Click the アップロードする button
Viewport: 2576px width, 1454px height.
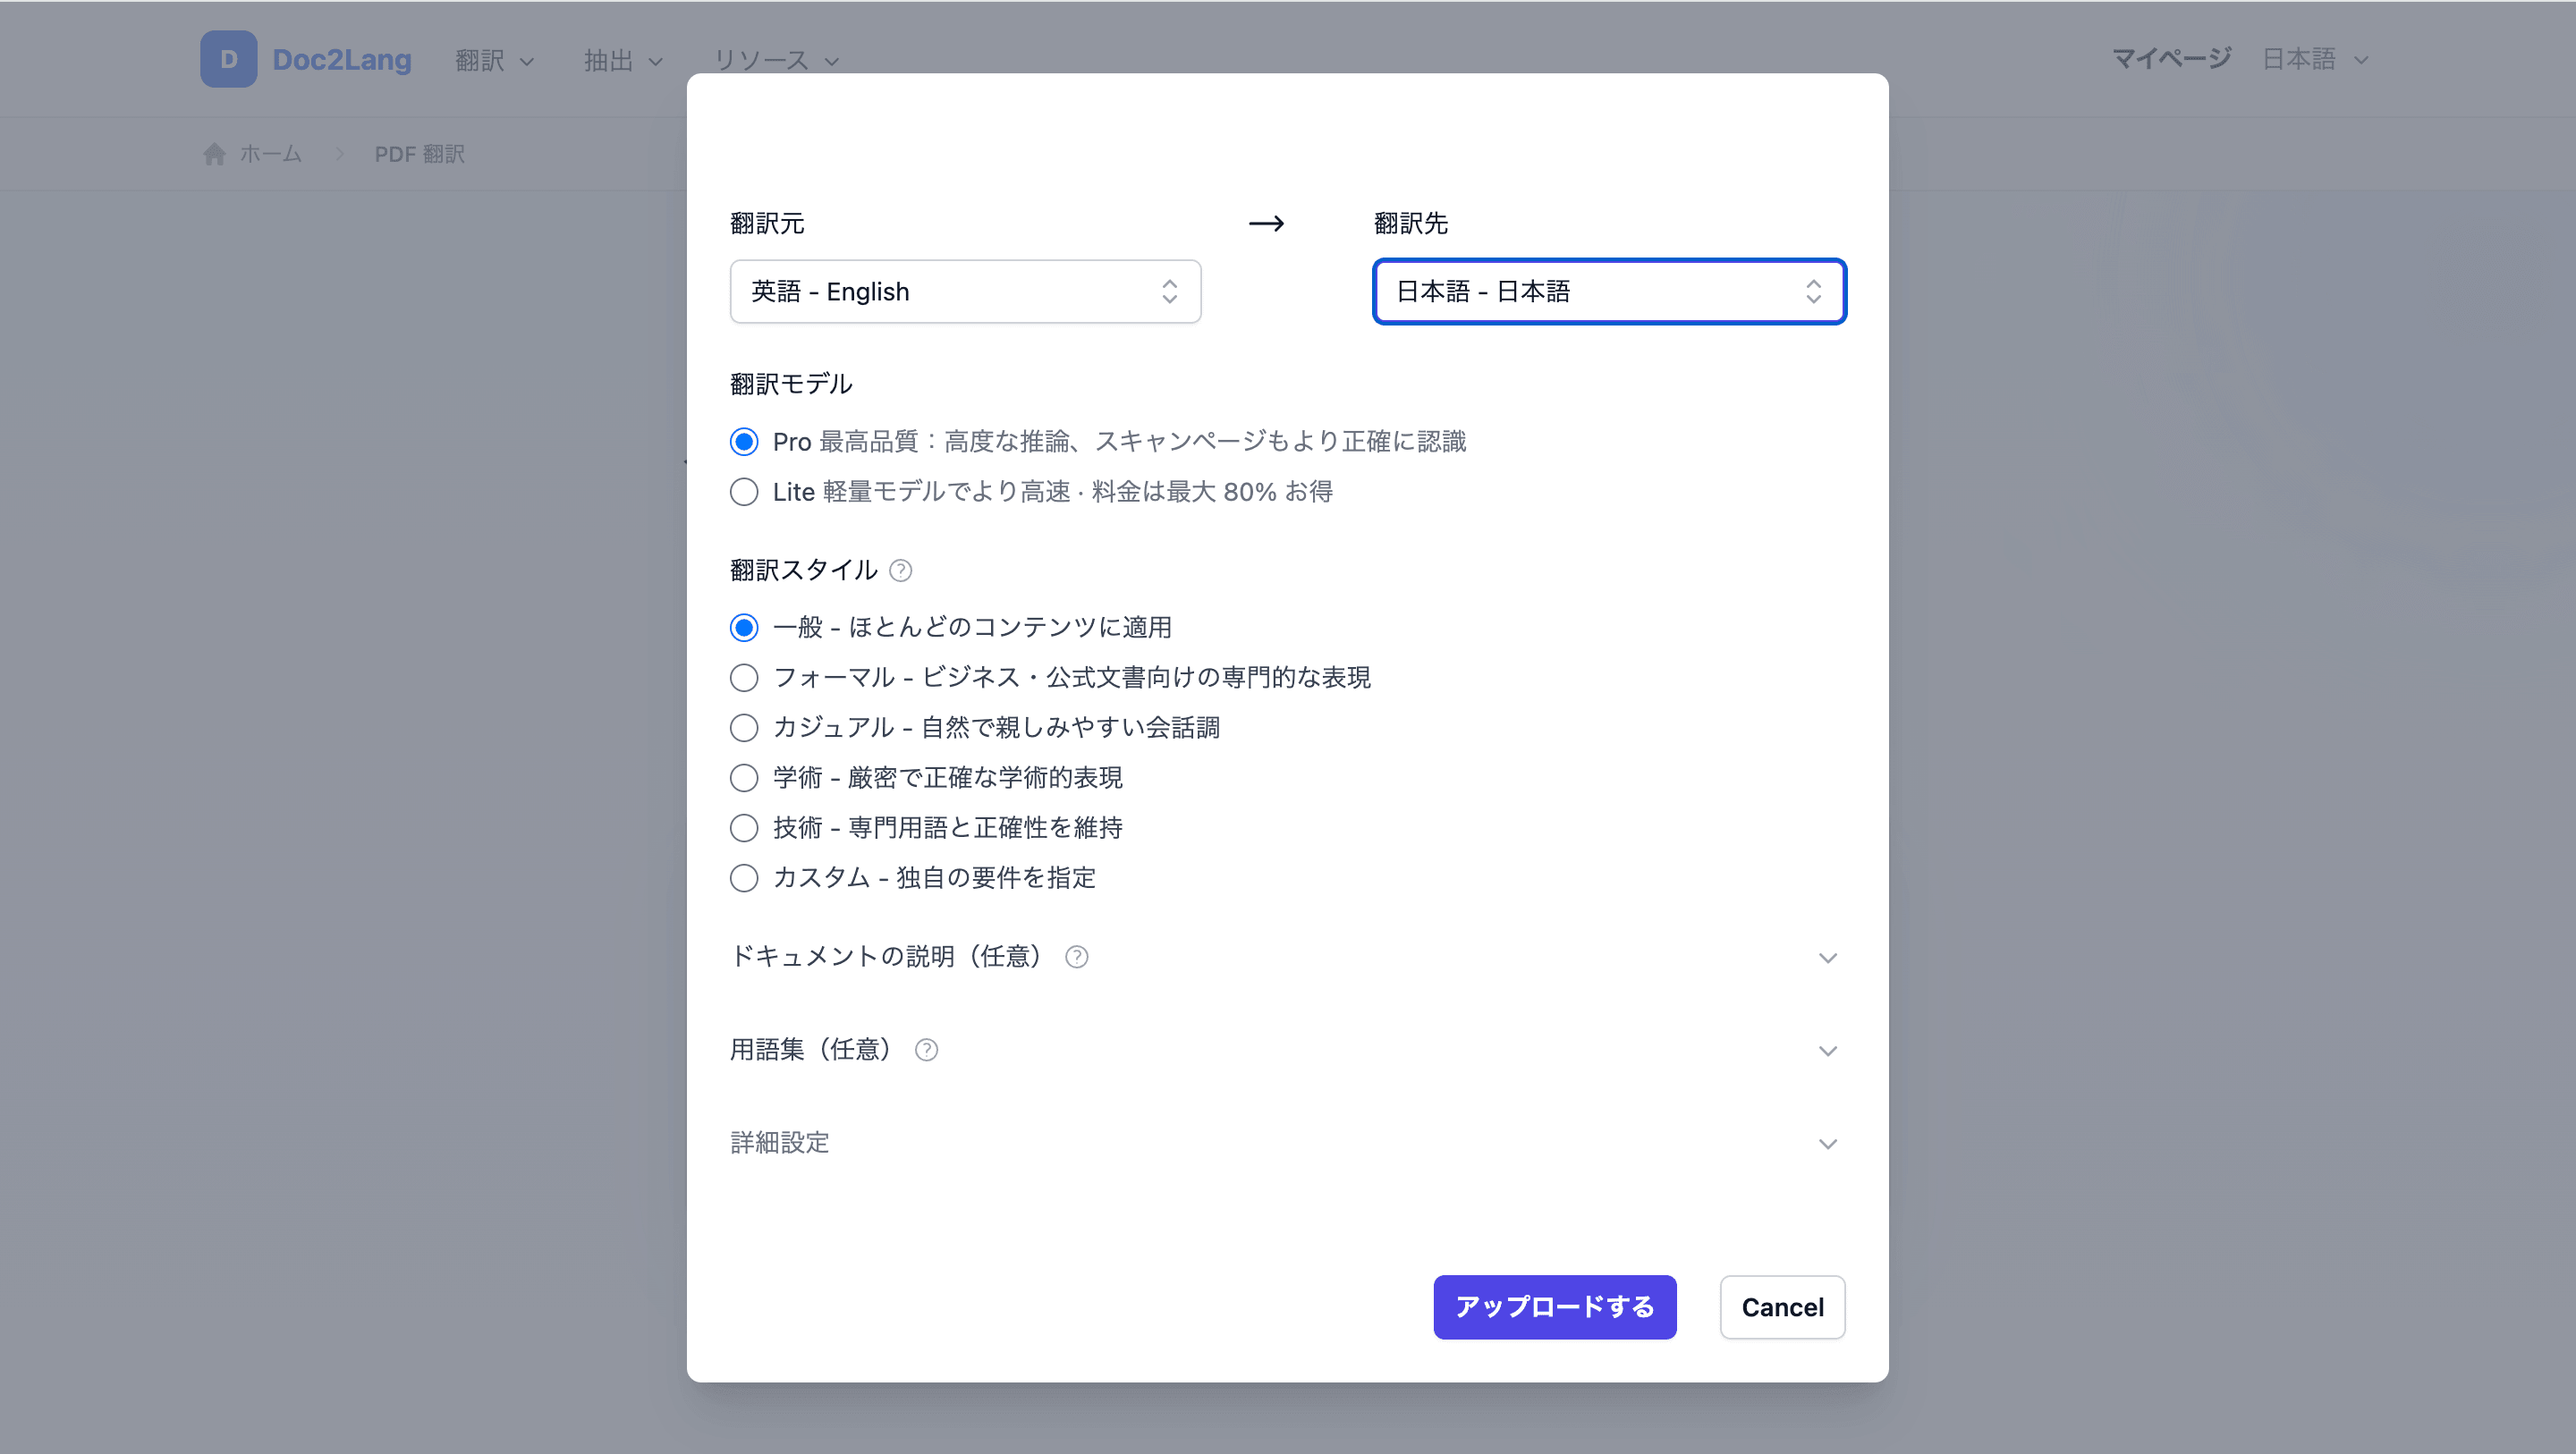(1554, 1307)
